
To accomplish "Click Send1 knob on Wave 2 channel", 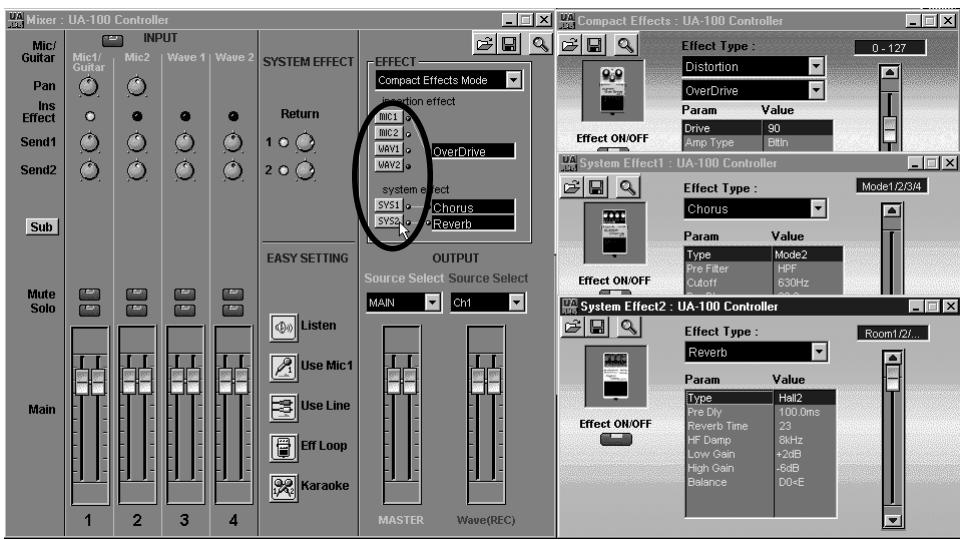I will point(233,143).
